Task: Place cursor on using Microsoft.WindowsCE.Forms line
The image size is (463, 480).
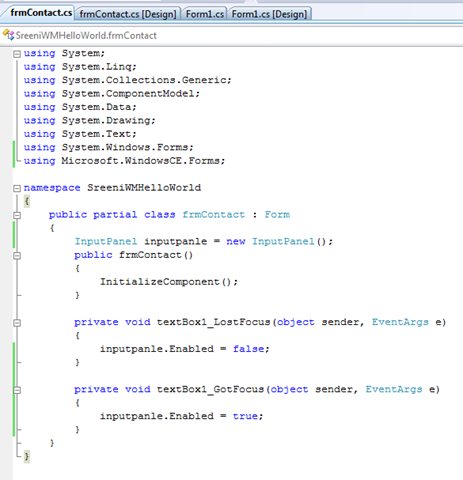Action: coord(124,161)
